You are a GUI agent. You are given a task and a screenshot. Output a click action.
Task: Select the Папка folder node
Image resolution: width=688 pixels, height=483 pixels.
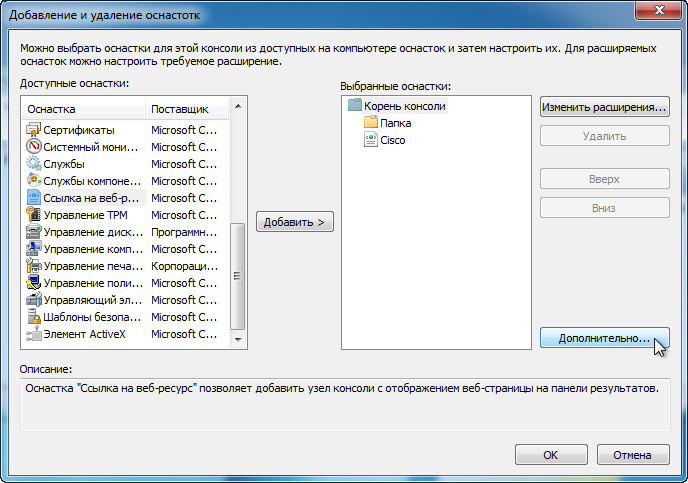click(395, 123)
